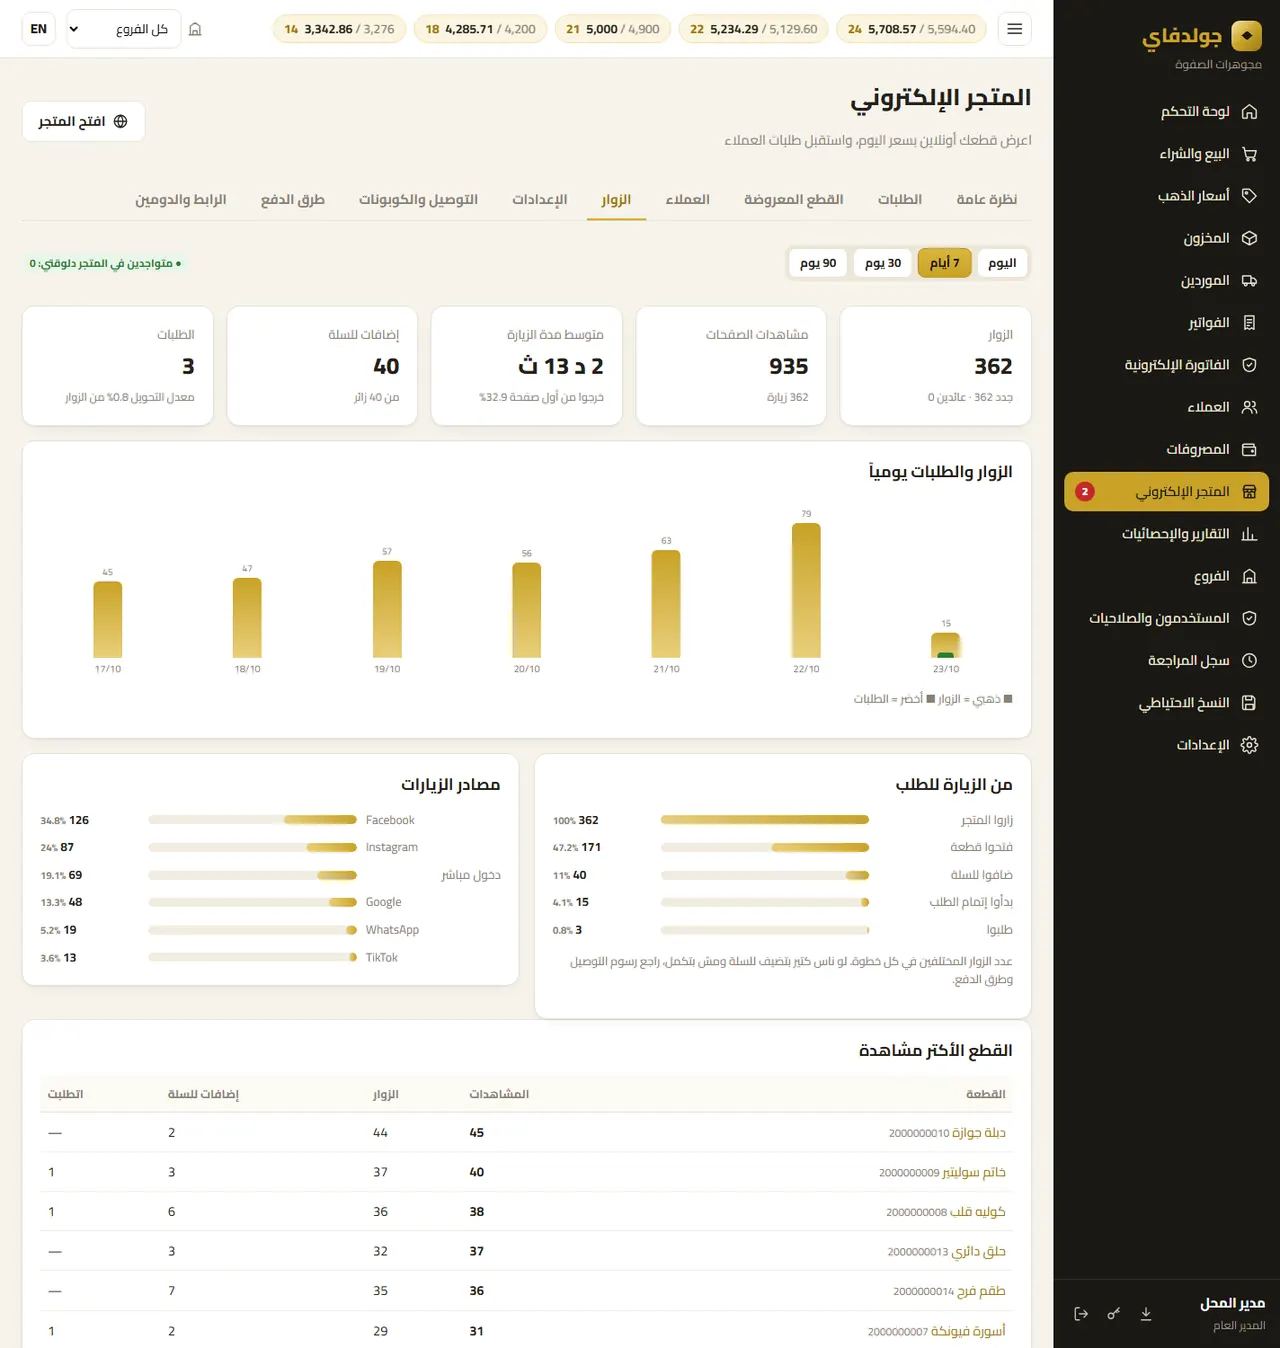Viewport: 1280px width, 1348px height.
Task: Open المستخدمون والصلاحيات in the sidebar
Action: point(1166,619)
